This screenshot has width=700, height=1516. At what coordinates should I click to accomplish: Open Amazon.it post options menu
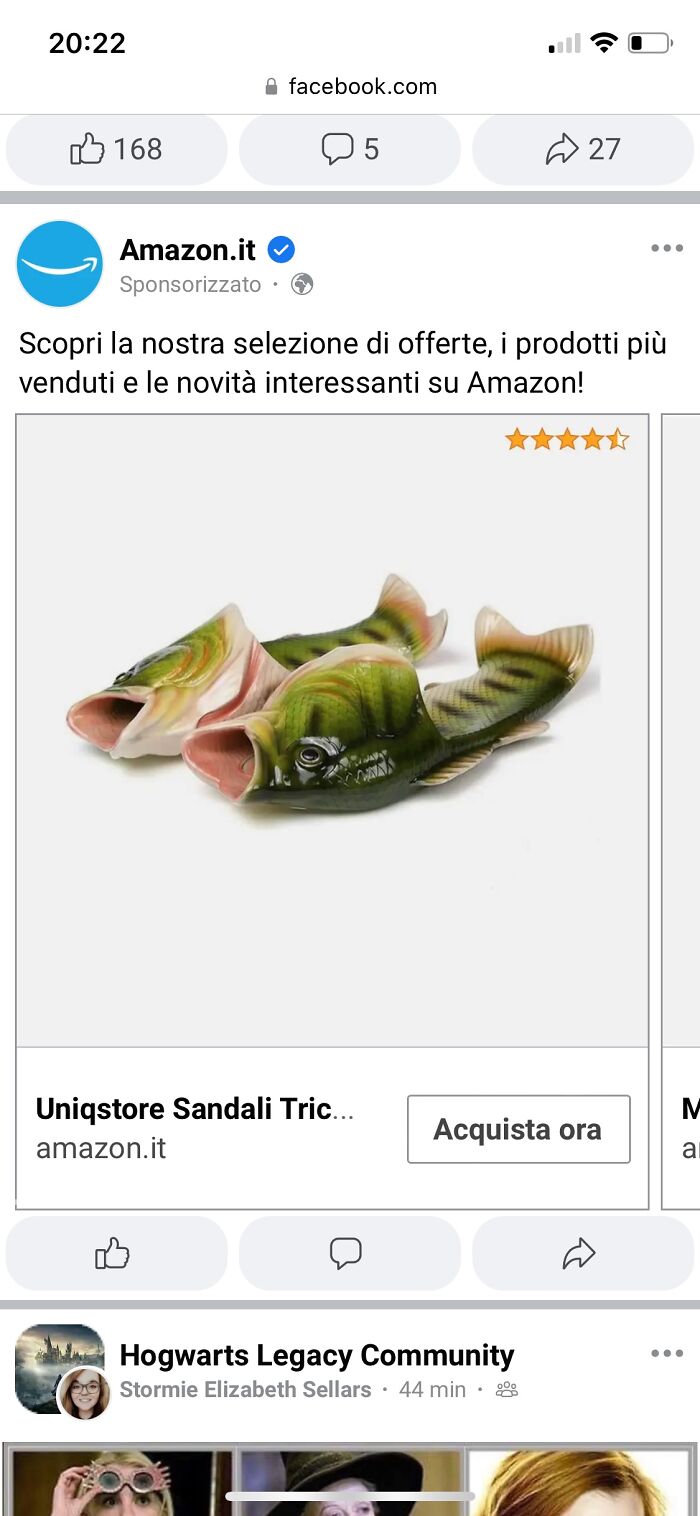click(666, 249)
